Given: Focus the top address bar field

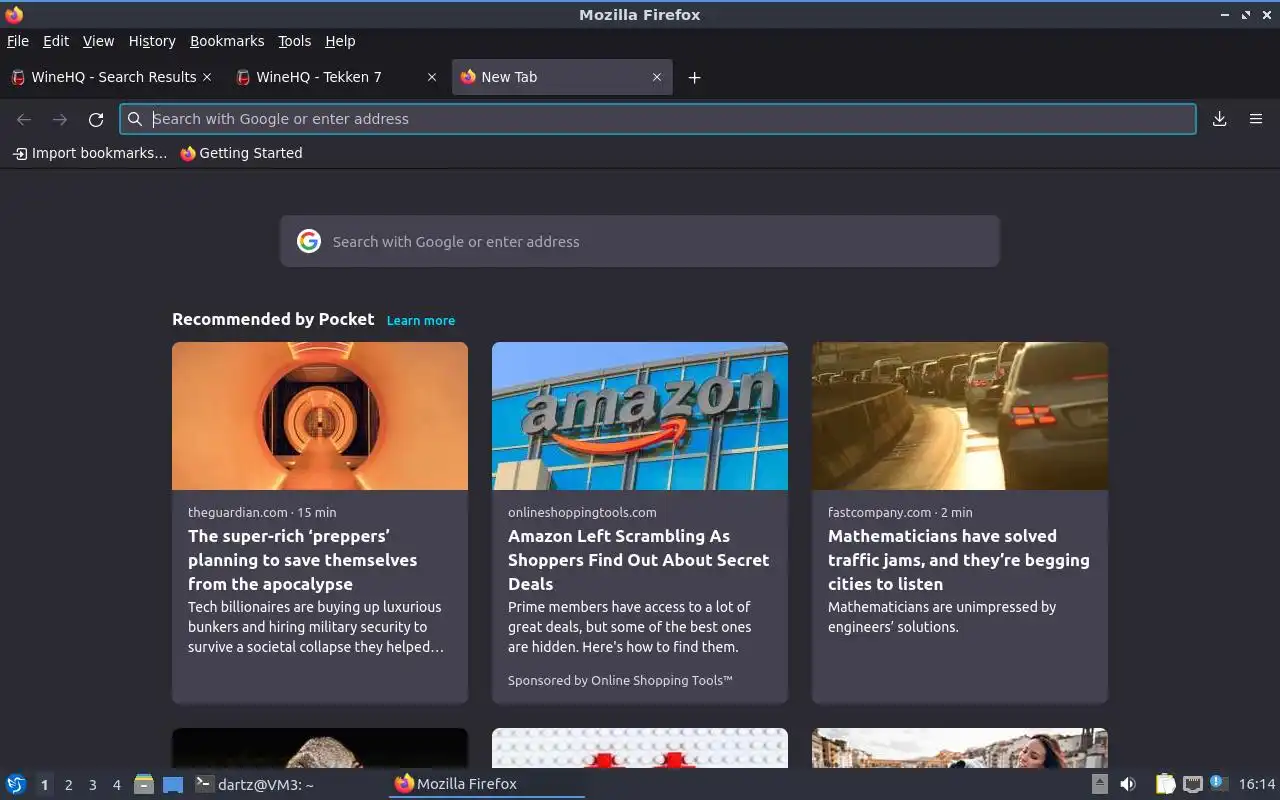Looking at the screenshot, I should [x=658, y=119].
